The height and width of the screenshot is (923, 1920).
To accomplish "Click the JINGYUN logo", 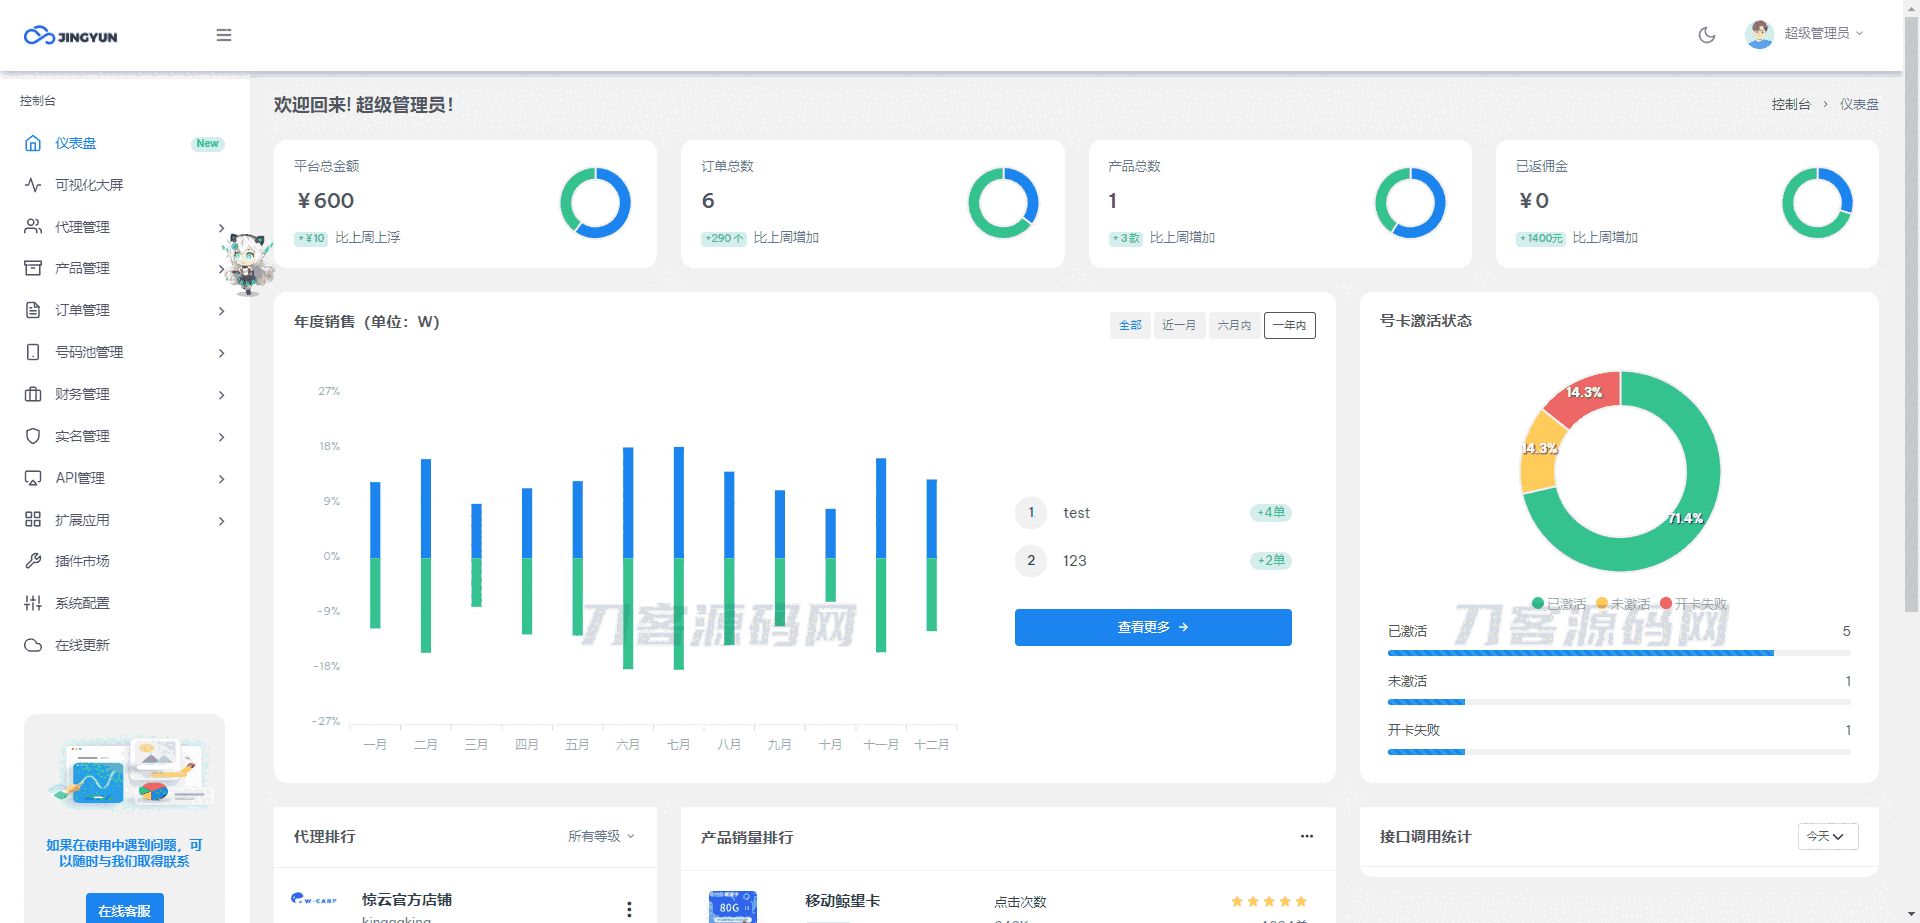I will click(x=71, y=36).
